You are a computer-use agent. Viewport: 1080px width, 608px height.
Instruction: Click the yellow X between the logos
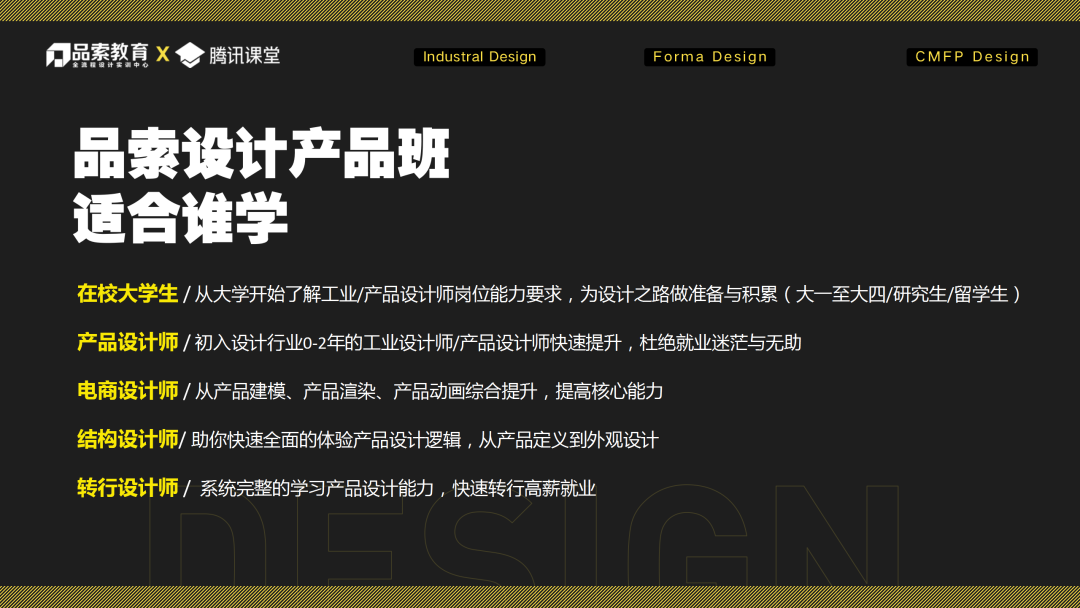(163, 54)
